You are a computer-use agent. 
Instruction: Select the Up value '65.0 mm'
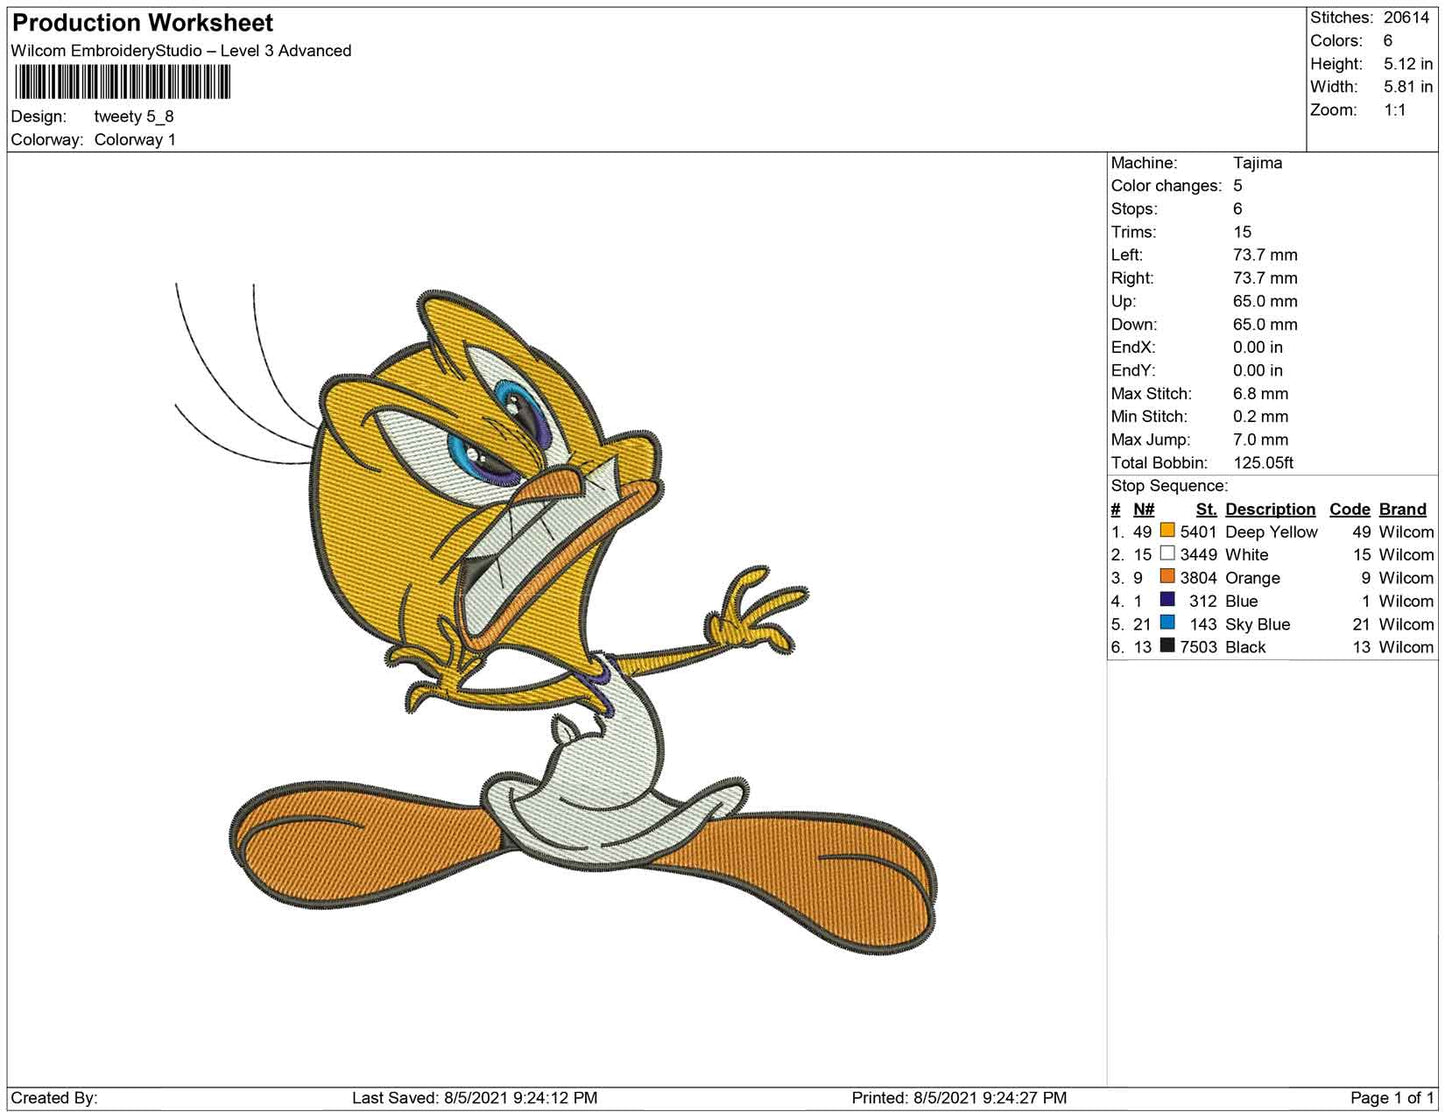1265,301
